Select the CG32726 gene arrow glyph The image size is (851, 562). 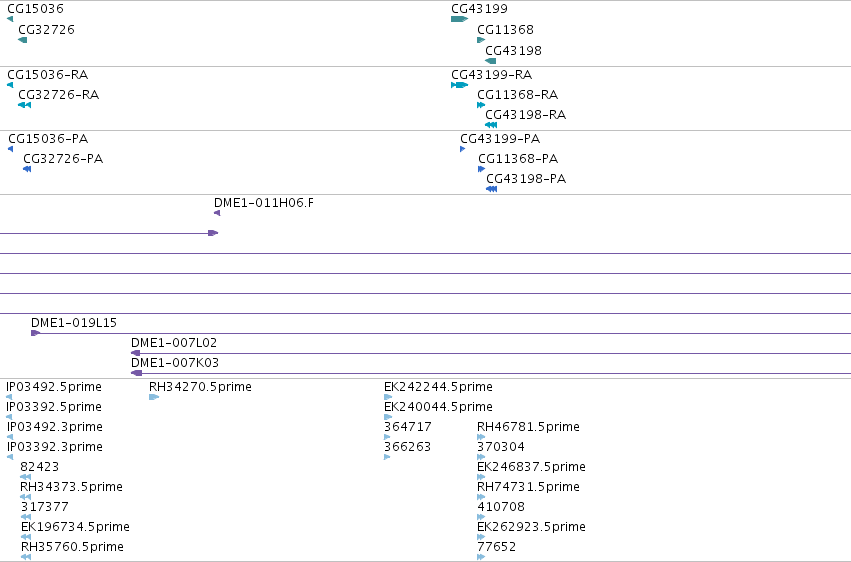[x=22, y=40]
